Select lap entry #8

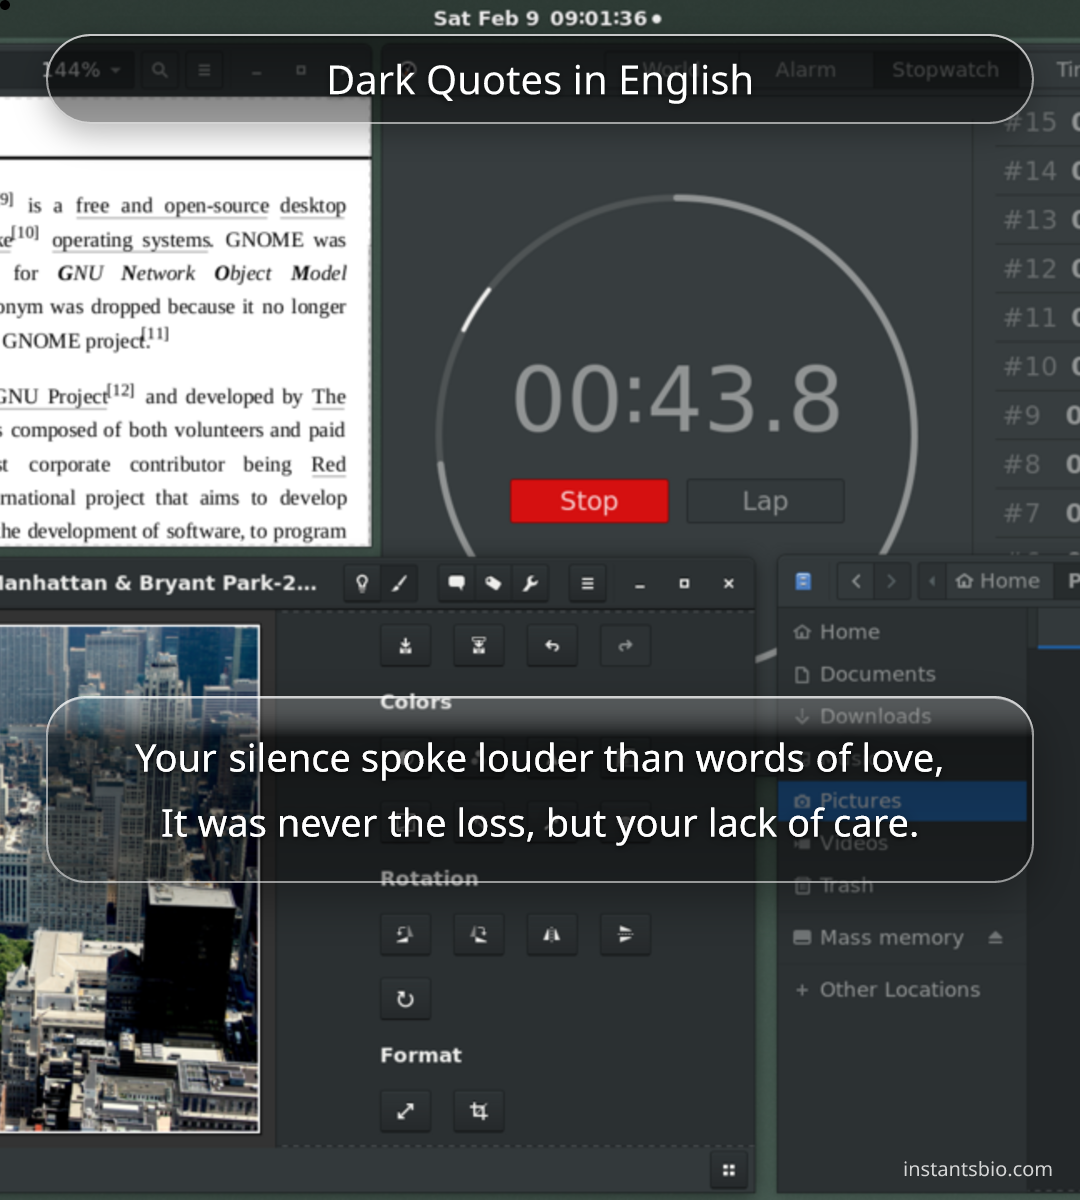[x=1038, y=464]
